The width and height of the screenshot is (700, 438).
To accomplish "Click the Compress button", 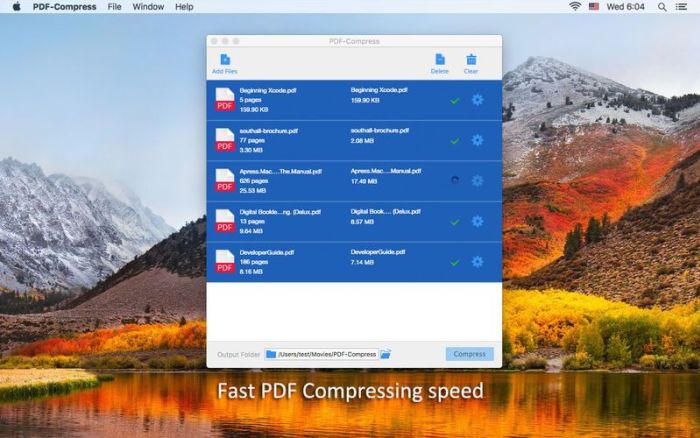I will (470, 354).
